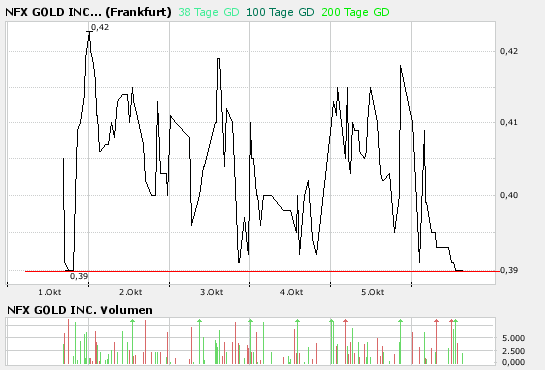Click the 0,000 volume axis label
The image size is (545, 384).
tap(513, 362)
